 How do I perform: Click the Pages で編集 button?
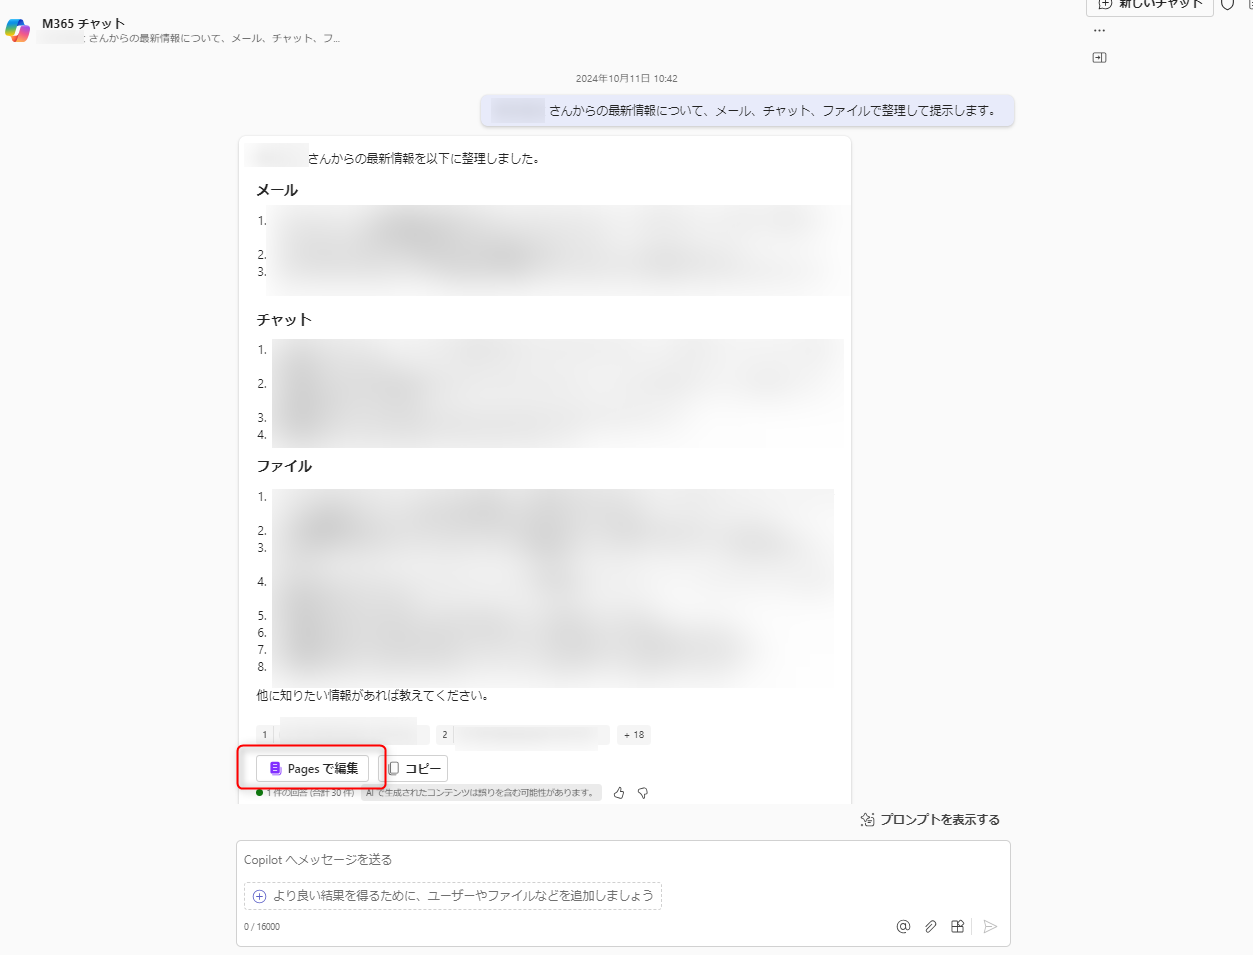point(313,768)
